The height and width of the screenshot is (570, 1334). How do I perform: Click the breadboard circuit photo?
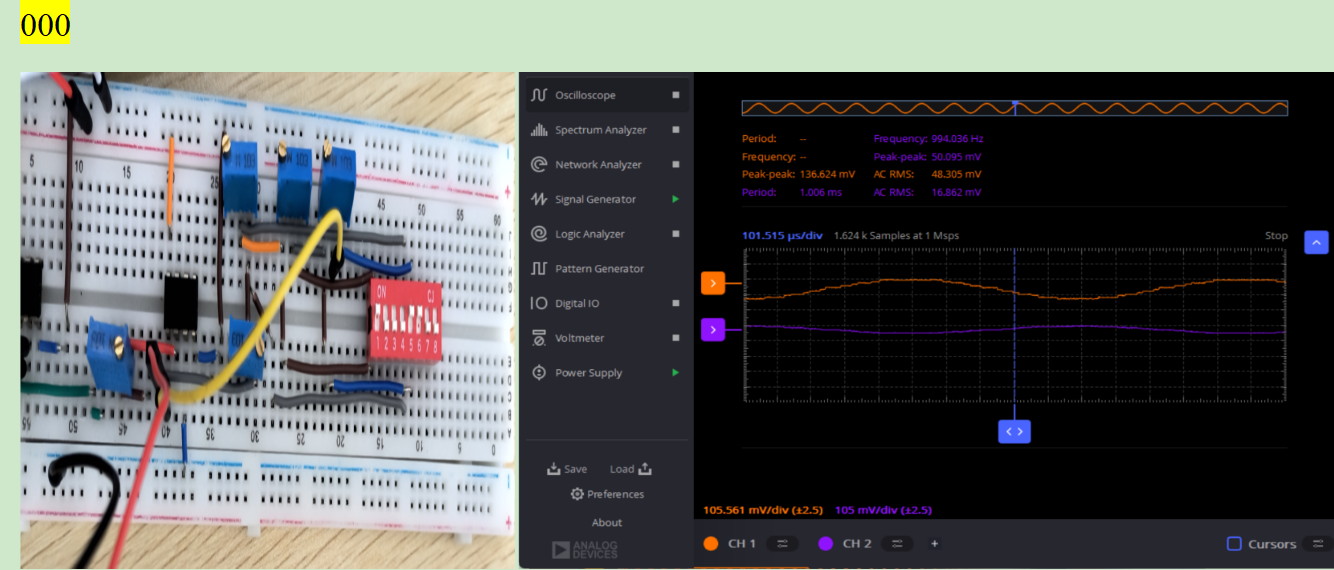point(268,320)
